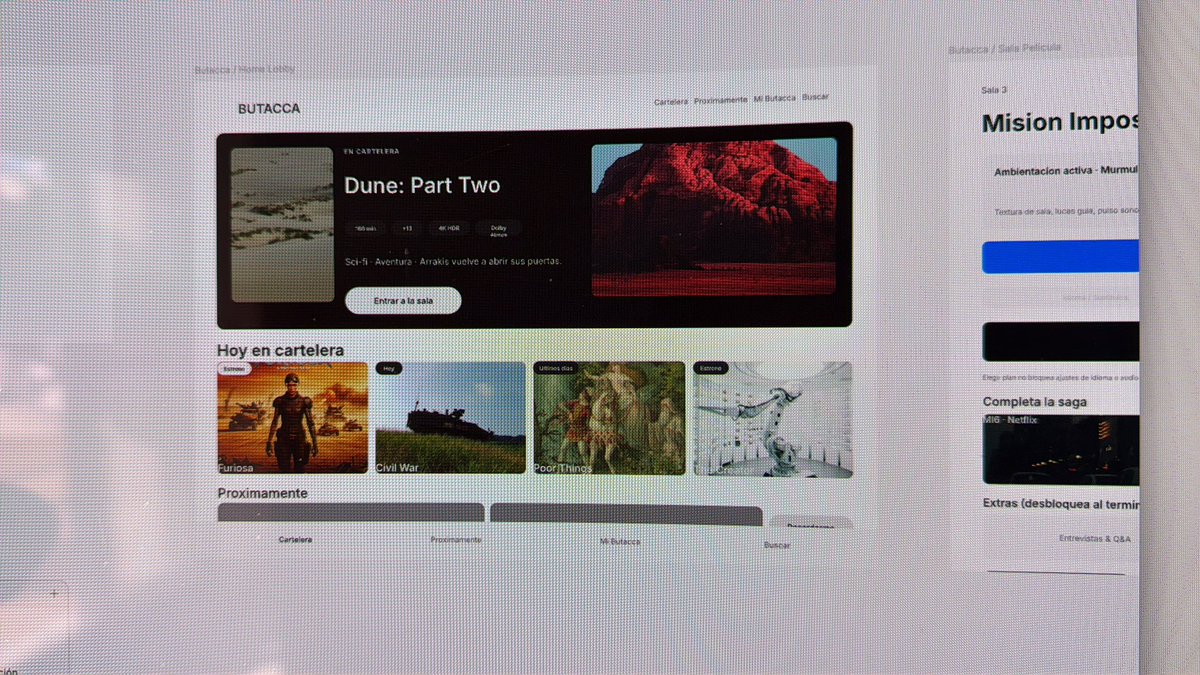Open the Civil War movie card
1200x675 pixels.
450,418
